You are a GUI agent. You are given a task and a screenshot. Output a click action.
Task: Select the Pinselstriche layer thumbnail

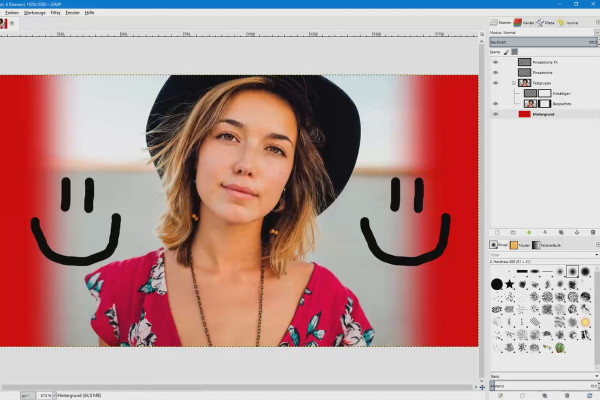click(x=524, y=72)
